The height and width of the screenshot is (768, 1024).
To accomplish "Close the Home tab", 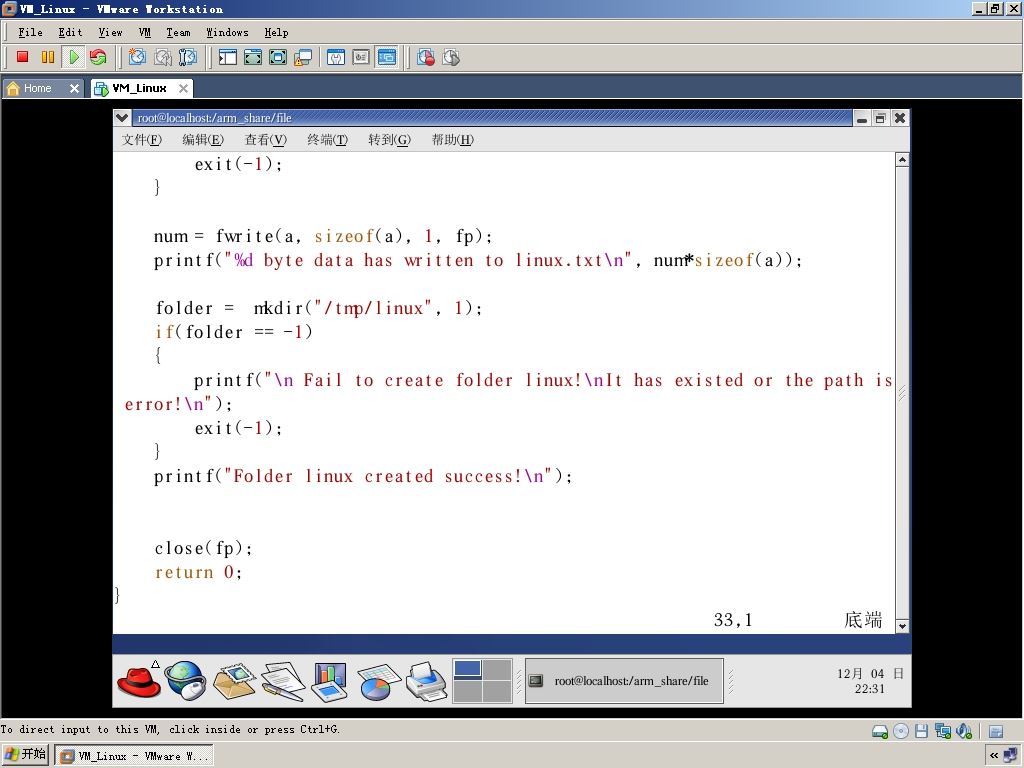I will point(74,88).
